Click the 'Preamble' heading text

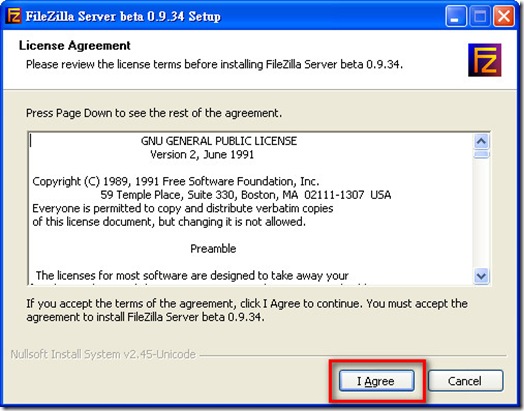pyautogui.click(x=213, y=249)
